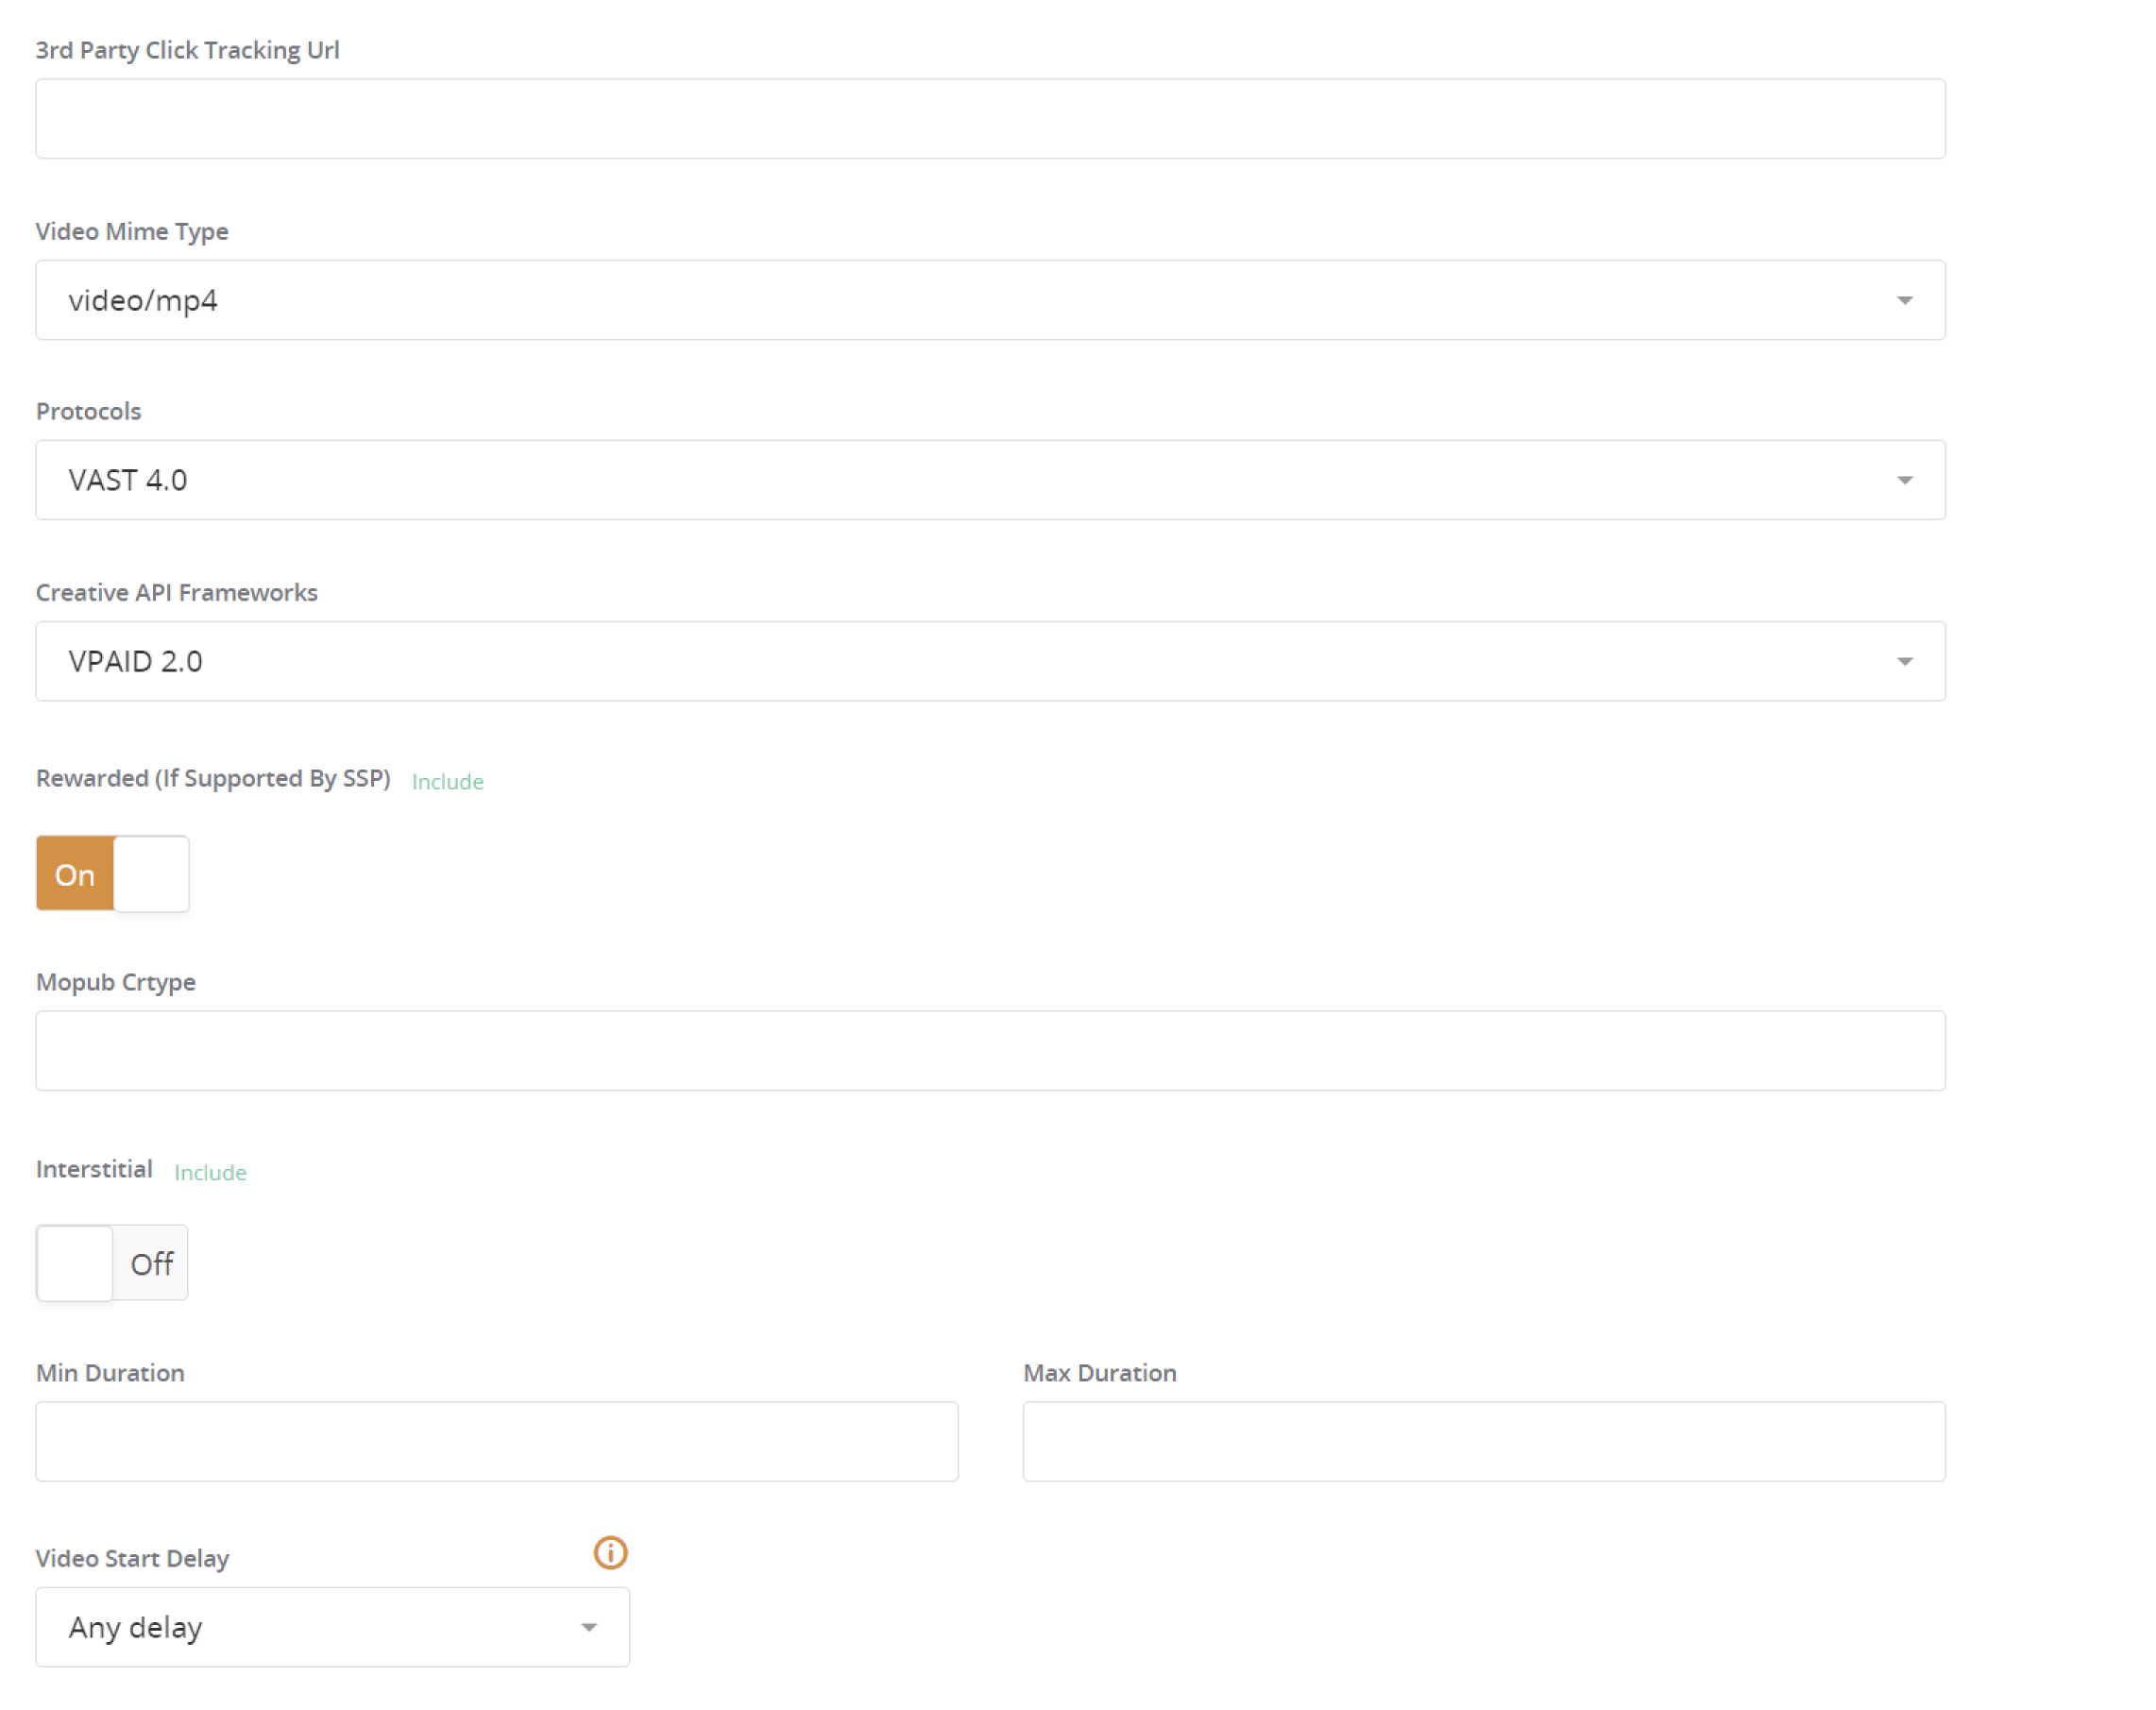Screen dimensions: 2156x1710
Task: Click the Interstitial section label
Action: (x=94, y=1168)
